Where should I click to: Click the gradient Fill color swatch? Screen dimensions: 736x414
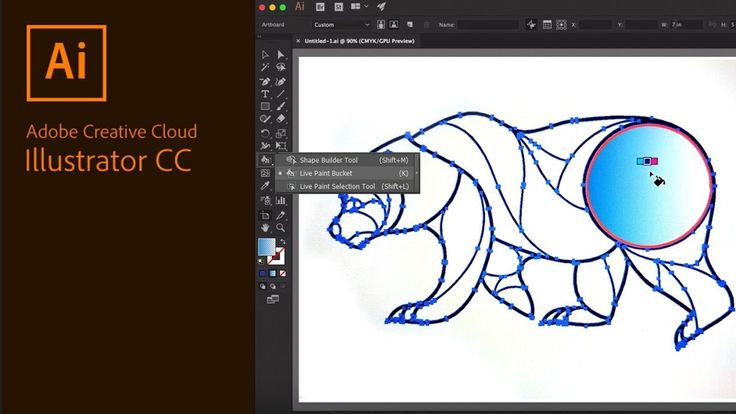[x=266, y=247]
